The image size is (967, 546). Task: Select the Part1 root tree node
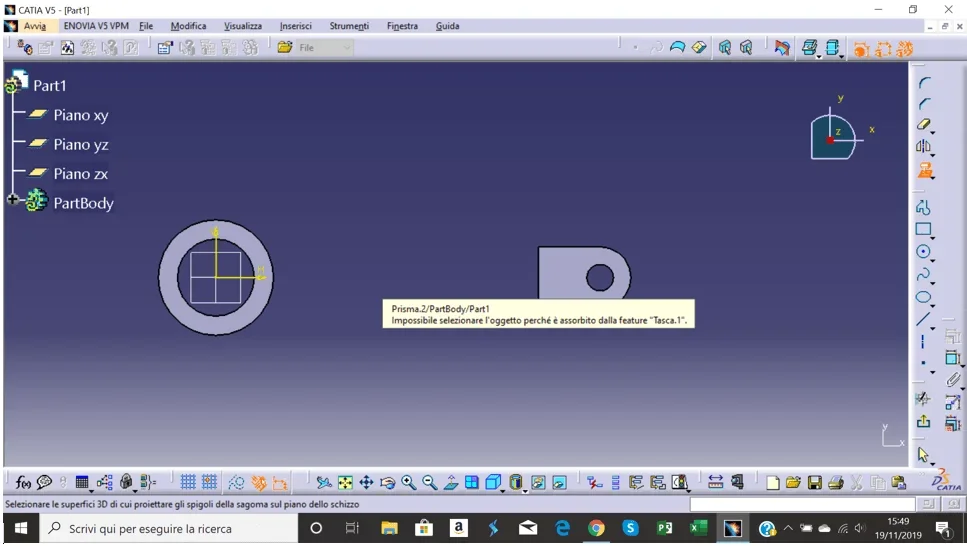click(x=49, y=86)
